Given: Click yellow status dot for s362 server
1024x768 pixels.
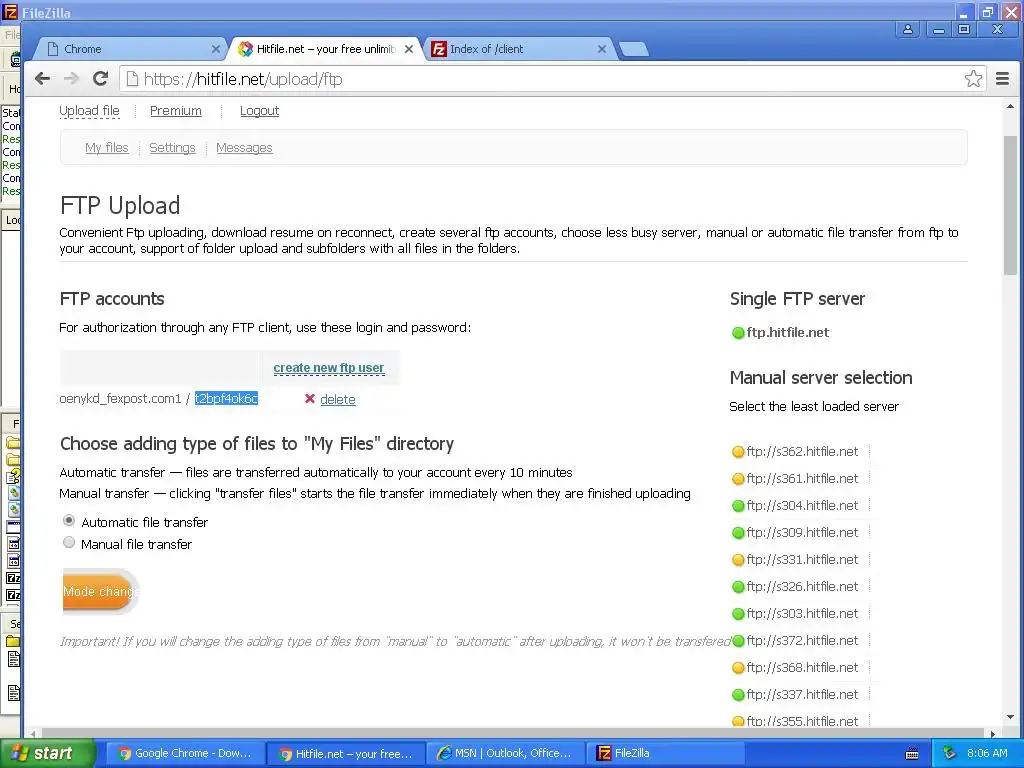Looking at the screenshot, I should coord(738,452).
